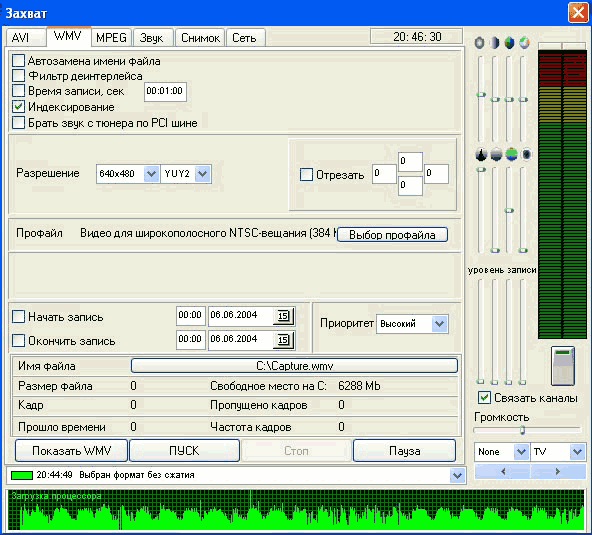This screenshot has width=592, height=535.
Task: Click the green and blue landscape icon
Action: pyautogui.click(x=511, y=154)
